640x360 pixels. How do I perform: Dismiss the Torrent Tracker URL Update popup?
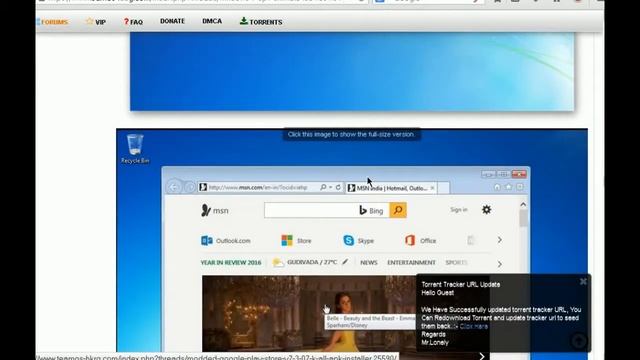583,281
